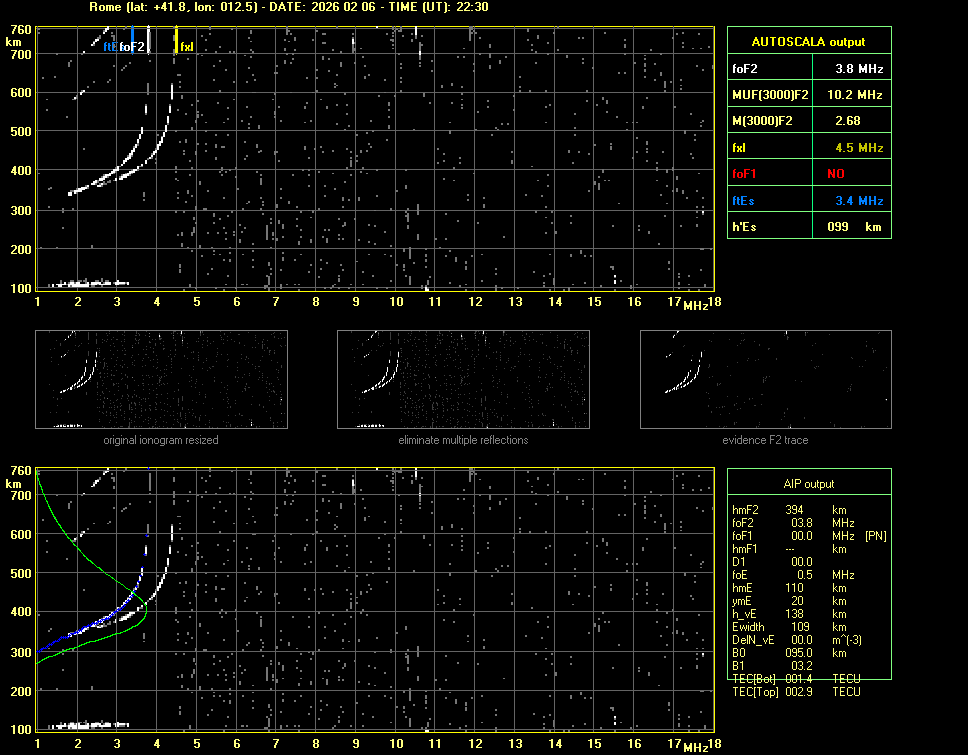Click the h'Es 099 km value

point(849,227)
